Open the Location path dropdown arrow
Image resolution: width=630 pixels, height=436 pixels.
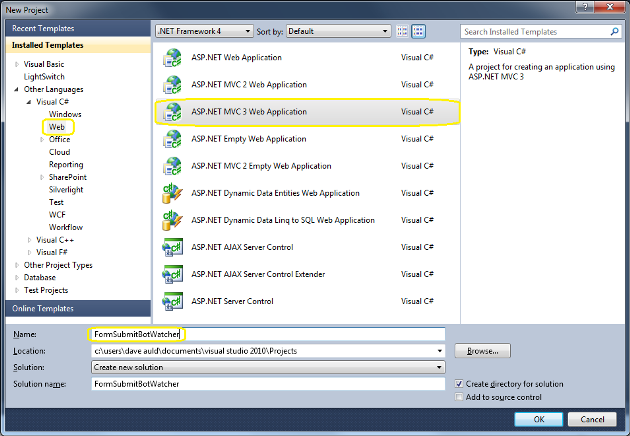pyautogui.click(x=440, y=351)
